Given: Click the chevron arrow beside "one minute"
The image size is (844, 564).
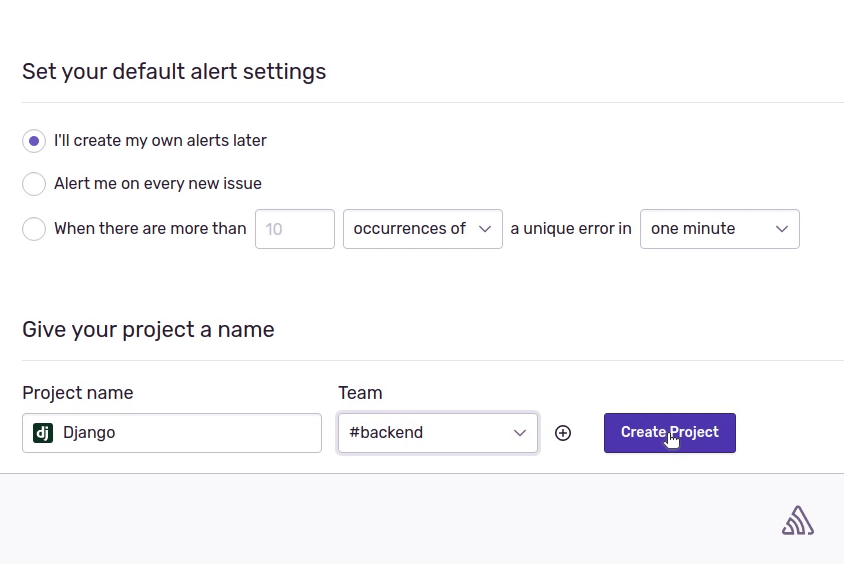Looking at the screenshot, I should pyautogui.click(x=782, y=229).
